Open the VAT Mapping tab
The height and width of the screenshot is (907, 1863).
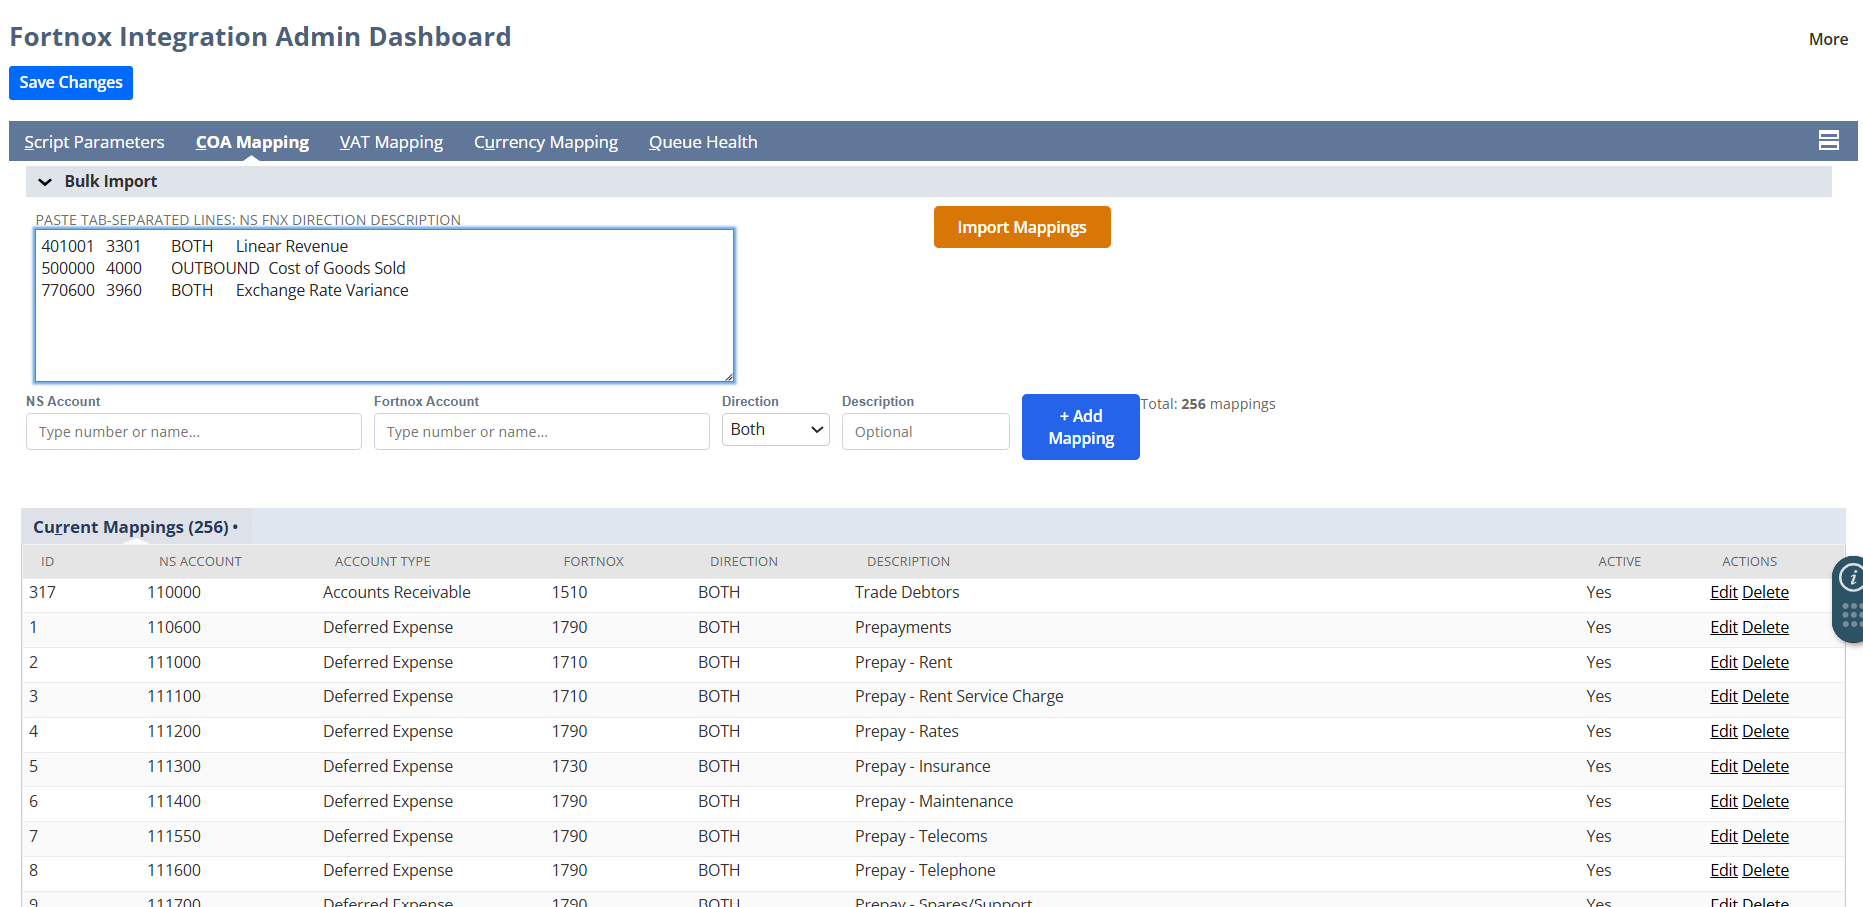click(x=391, y=142)
